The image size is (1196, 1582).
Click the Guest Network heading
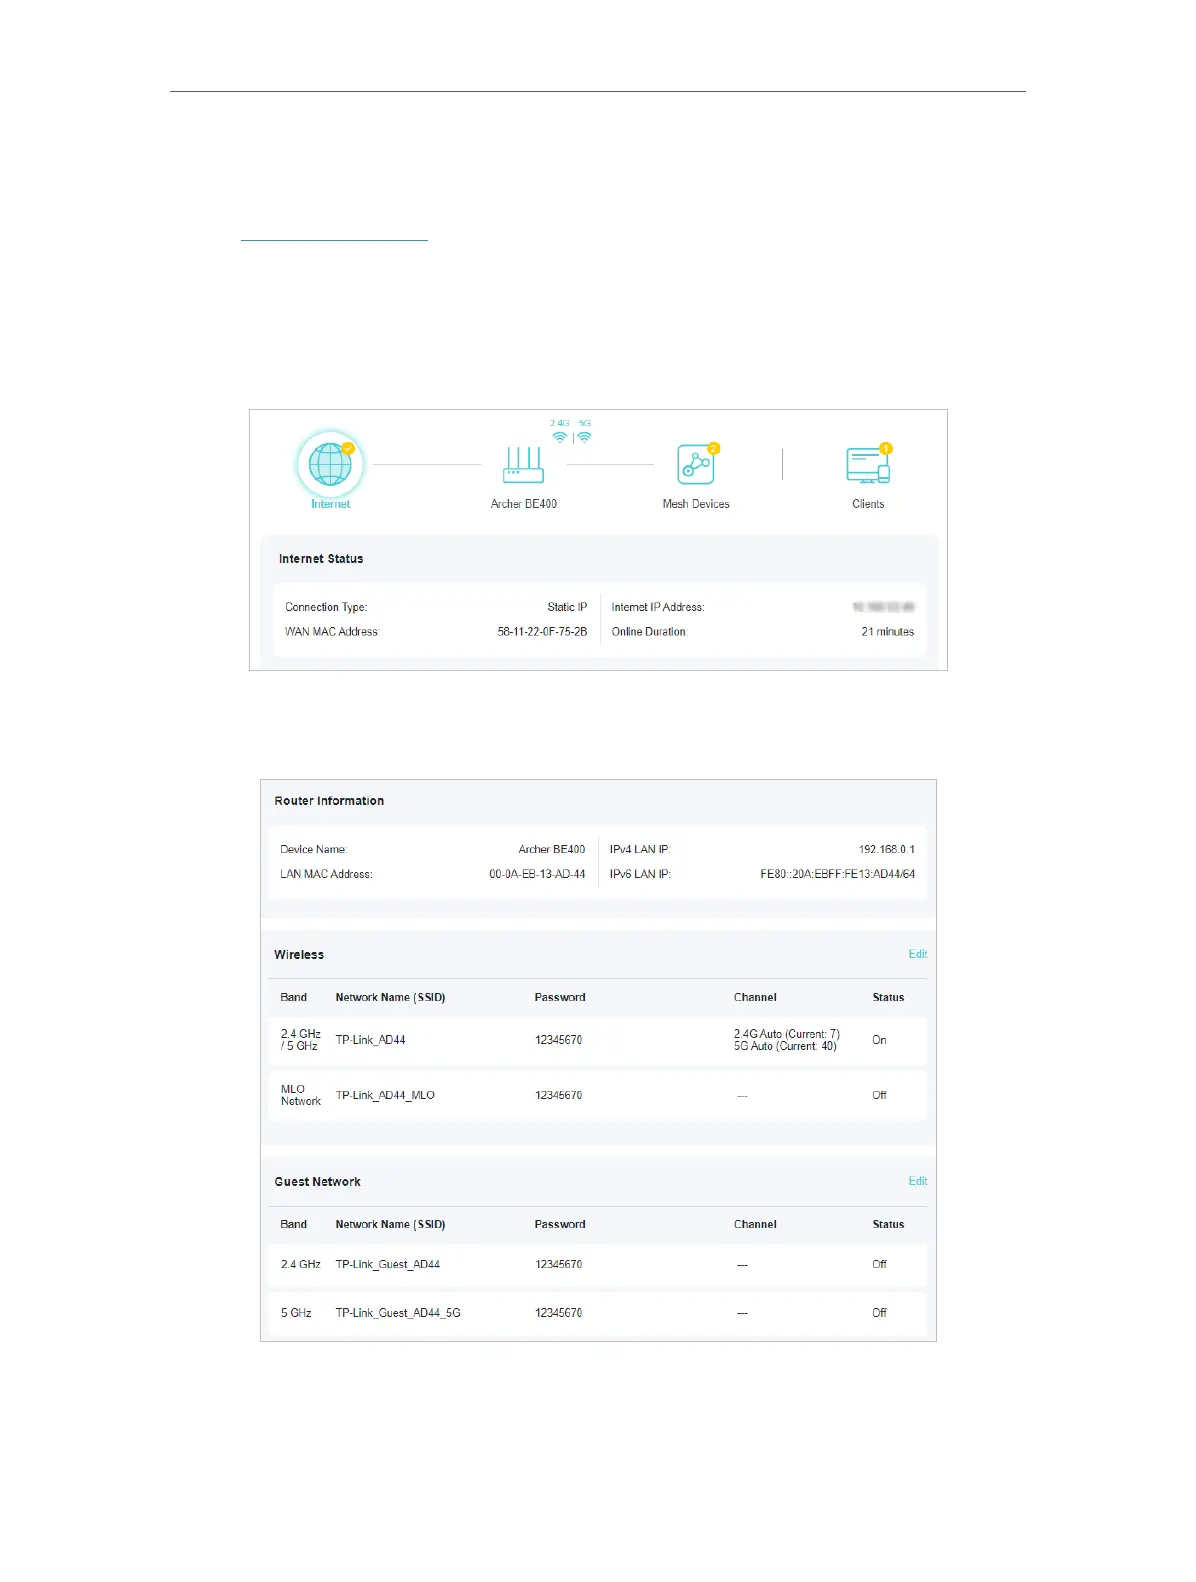point(317,1182)
